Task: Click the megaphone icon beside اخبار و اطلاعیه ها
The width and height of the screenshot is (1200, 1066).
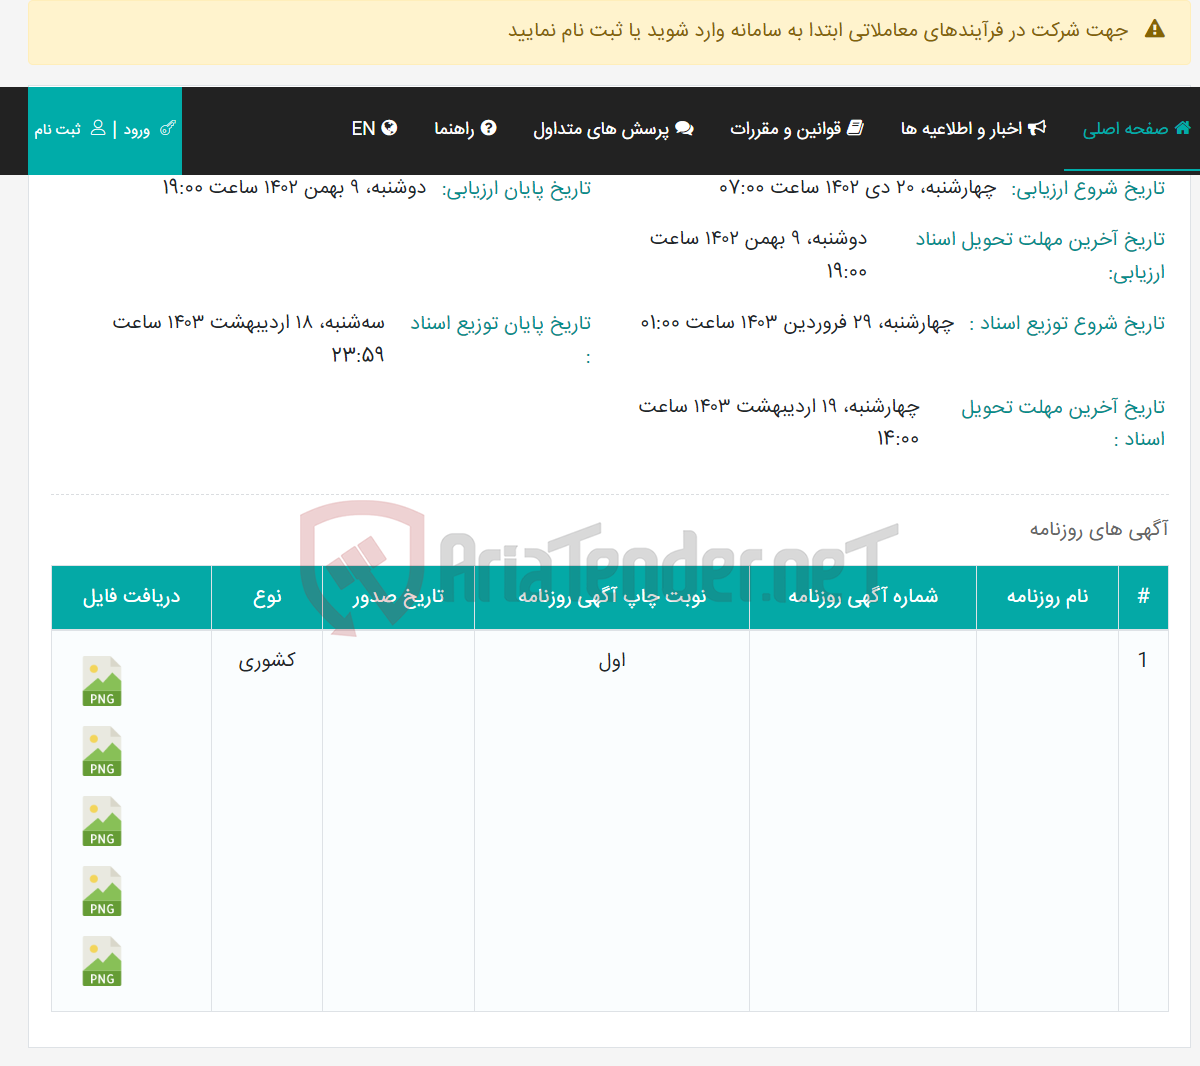Action: point(1037,128)
